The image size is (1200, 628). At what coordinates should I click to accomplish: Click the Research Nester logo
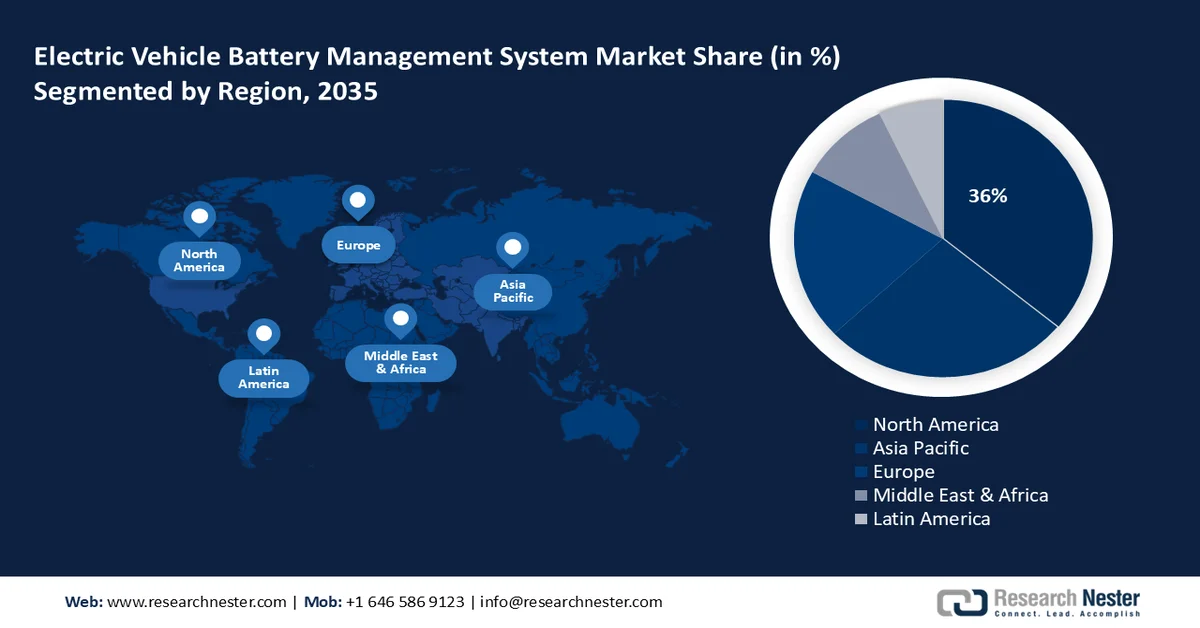pos(1040,600)
